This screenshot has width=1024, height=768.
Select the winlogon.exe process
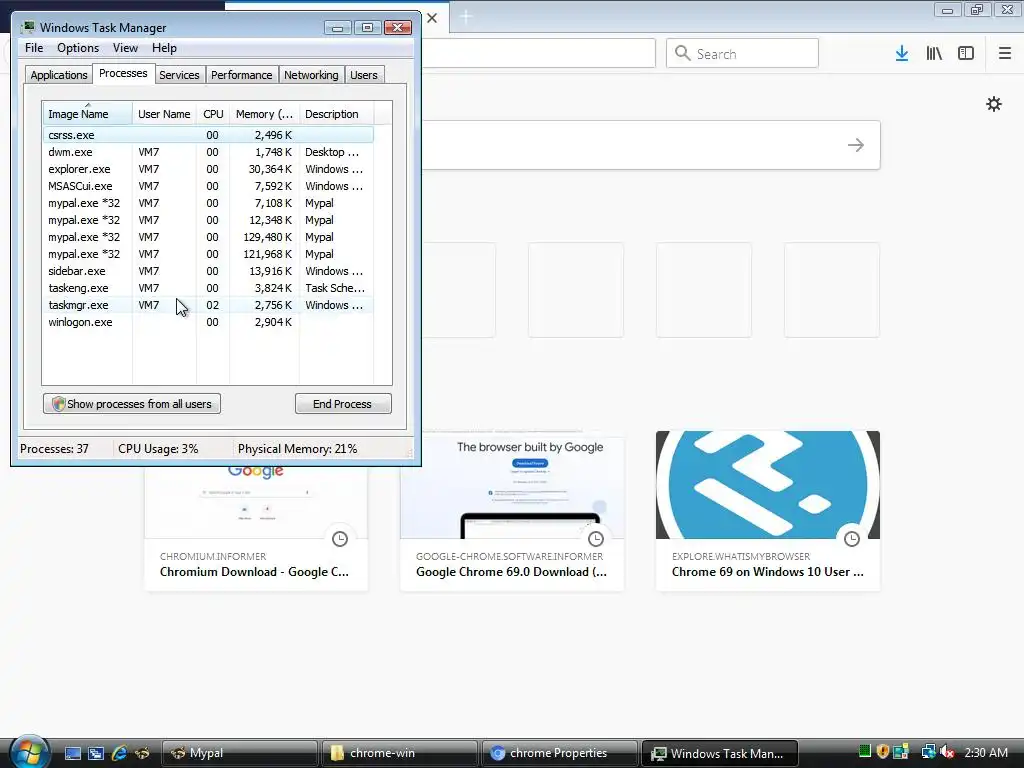[x=208, y=322]
